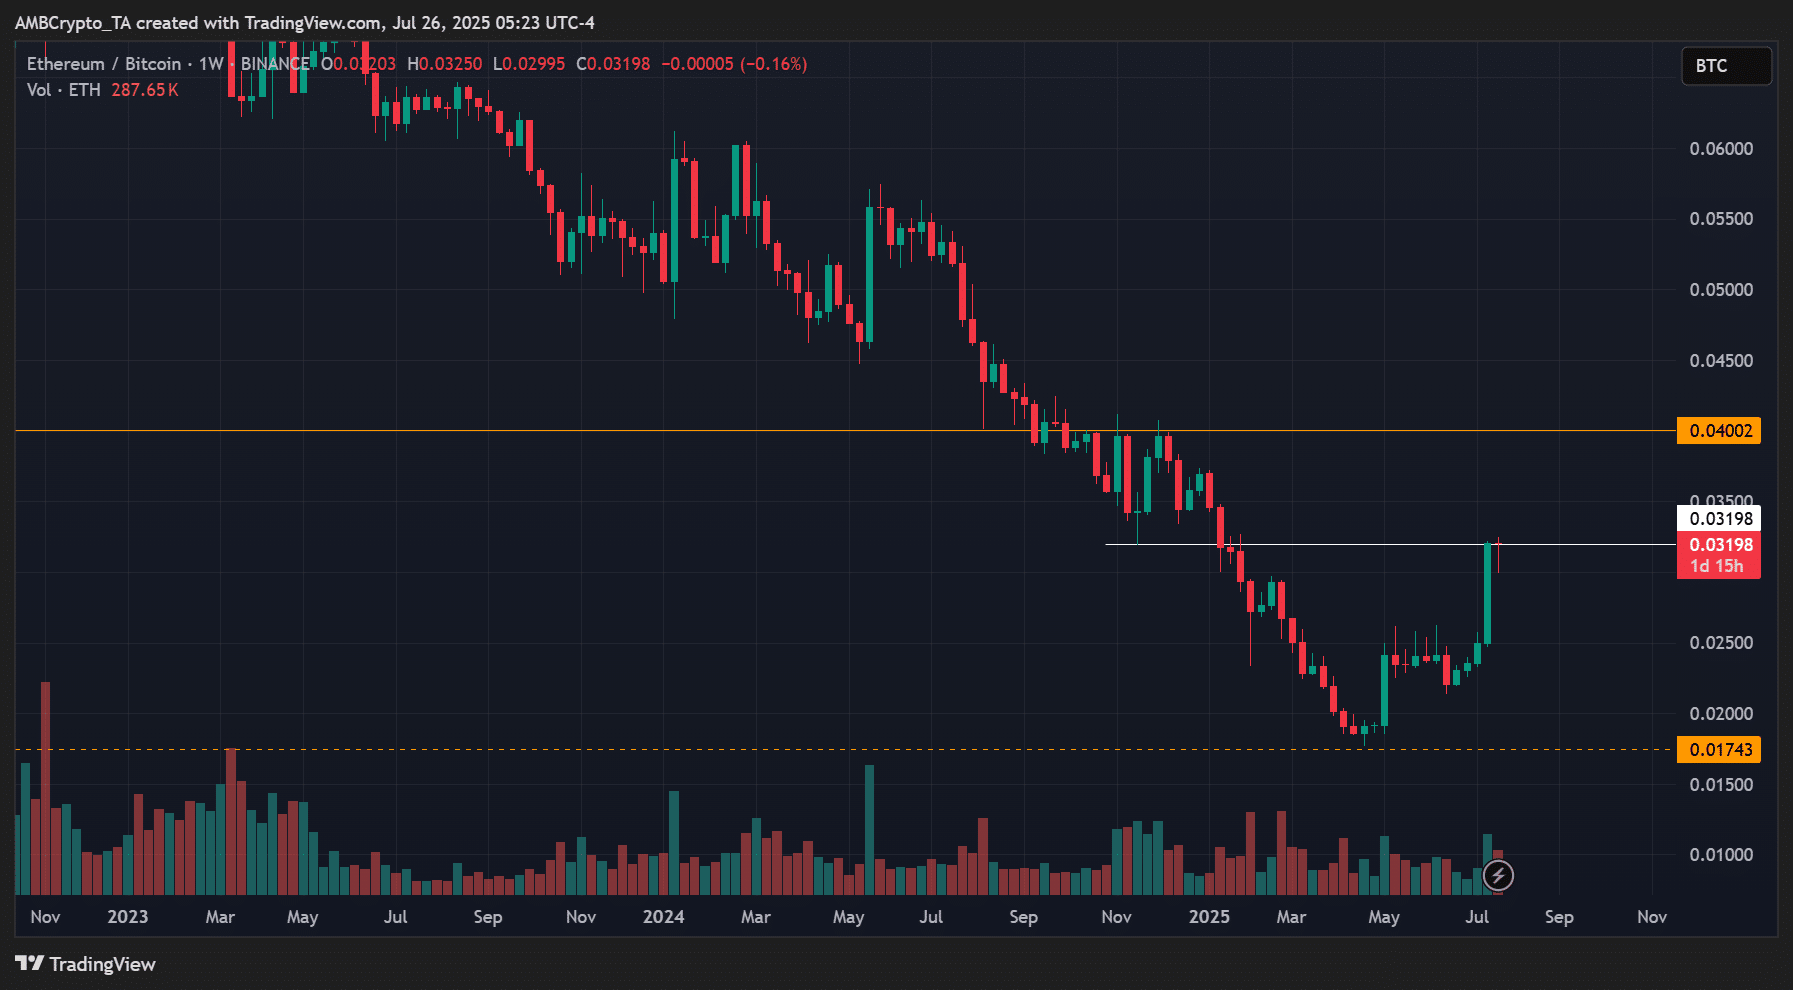Click the 0.06000 price scale label
Image resolution: width=1793 pixels, height=990 pixels.
pos(1720,149)
